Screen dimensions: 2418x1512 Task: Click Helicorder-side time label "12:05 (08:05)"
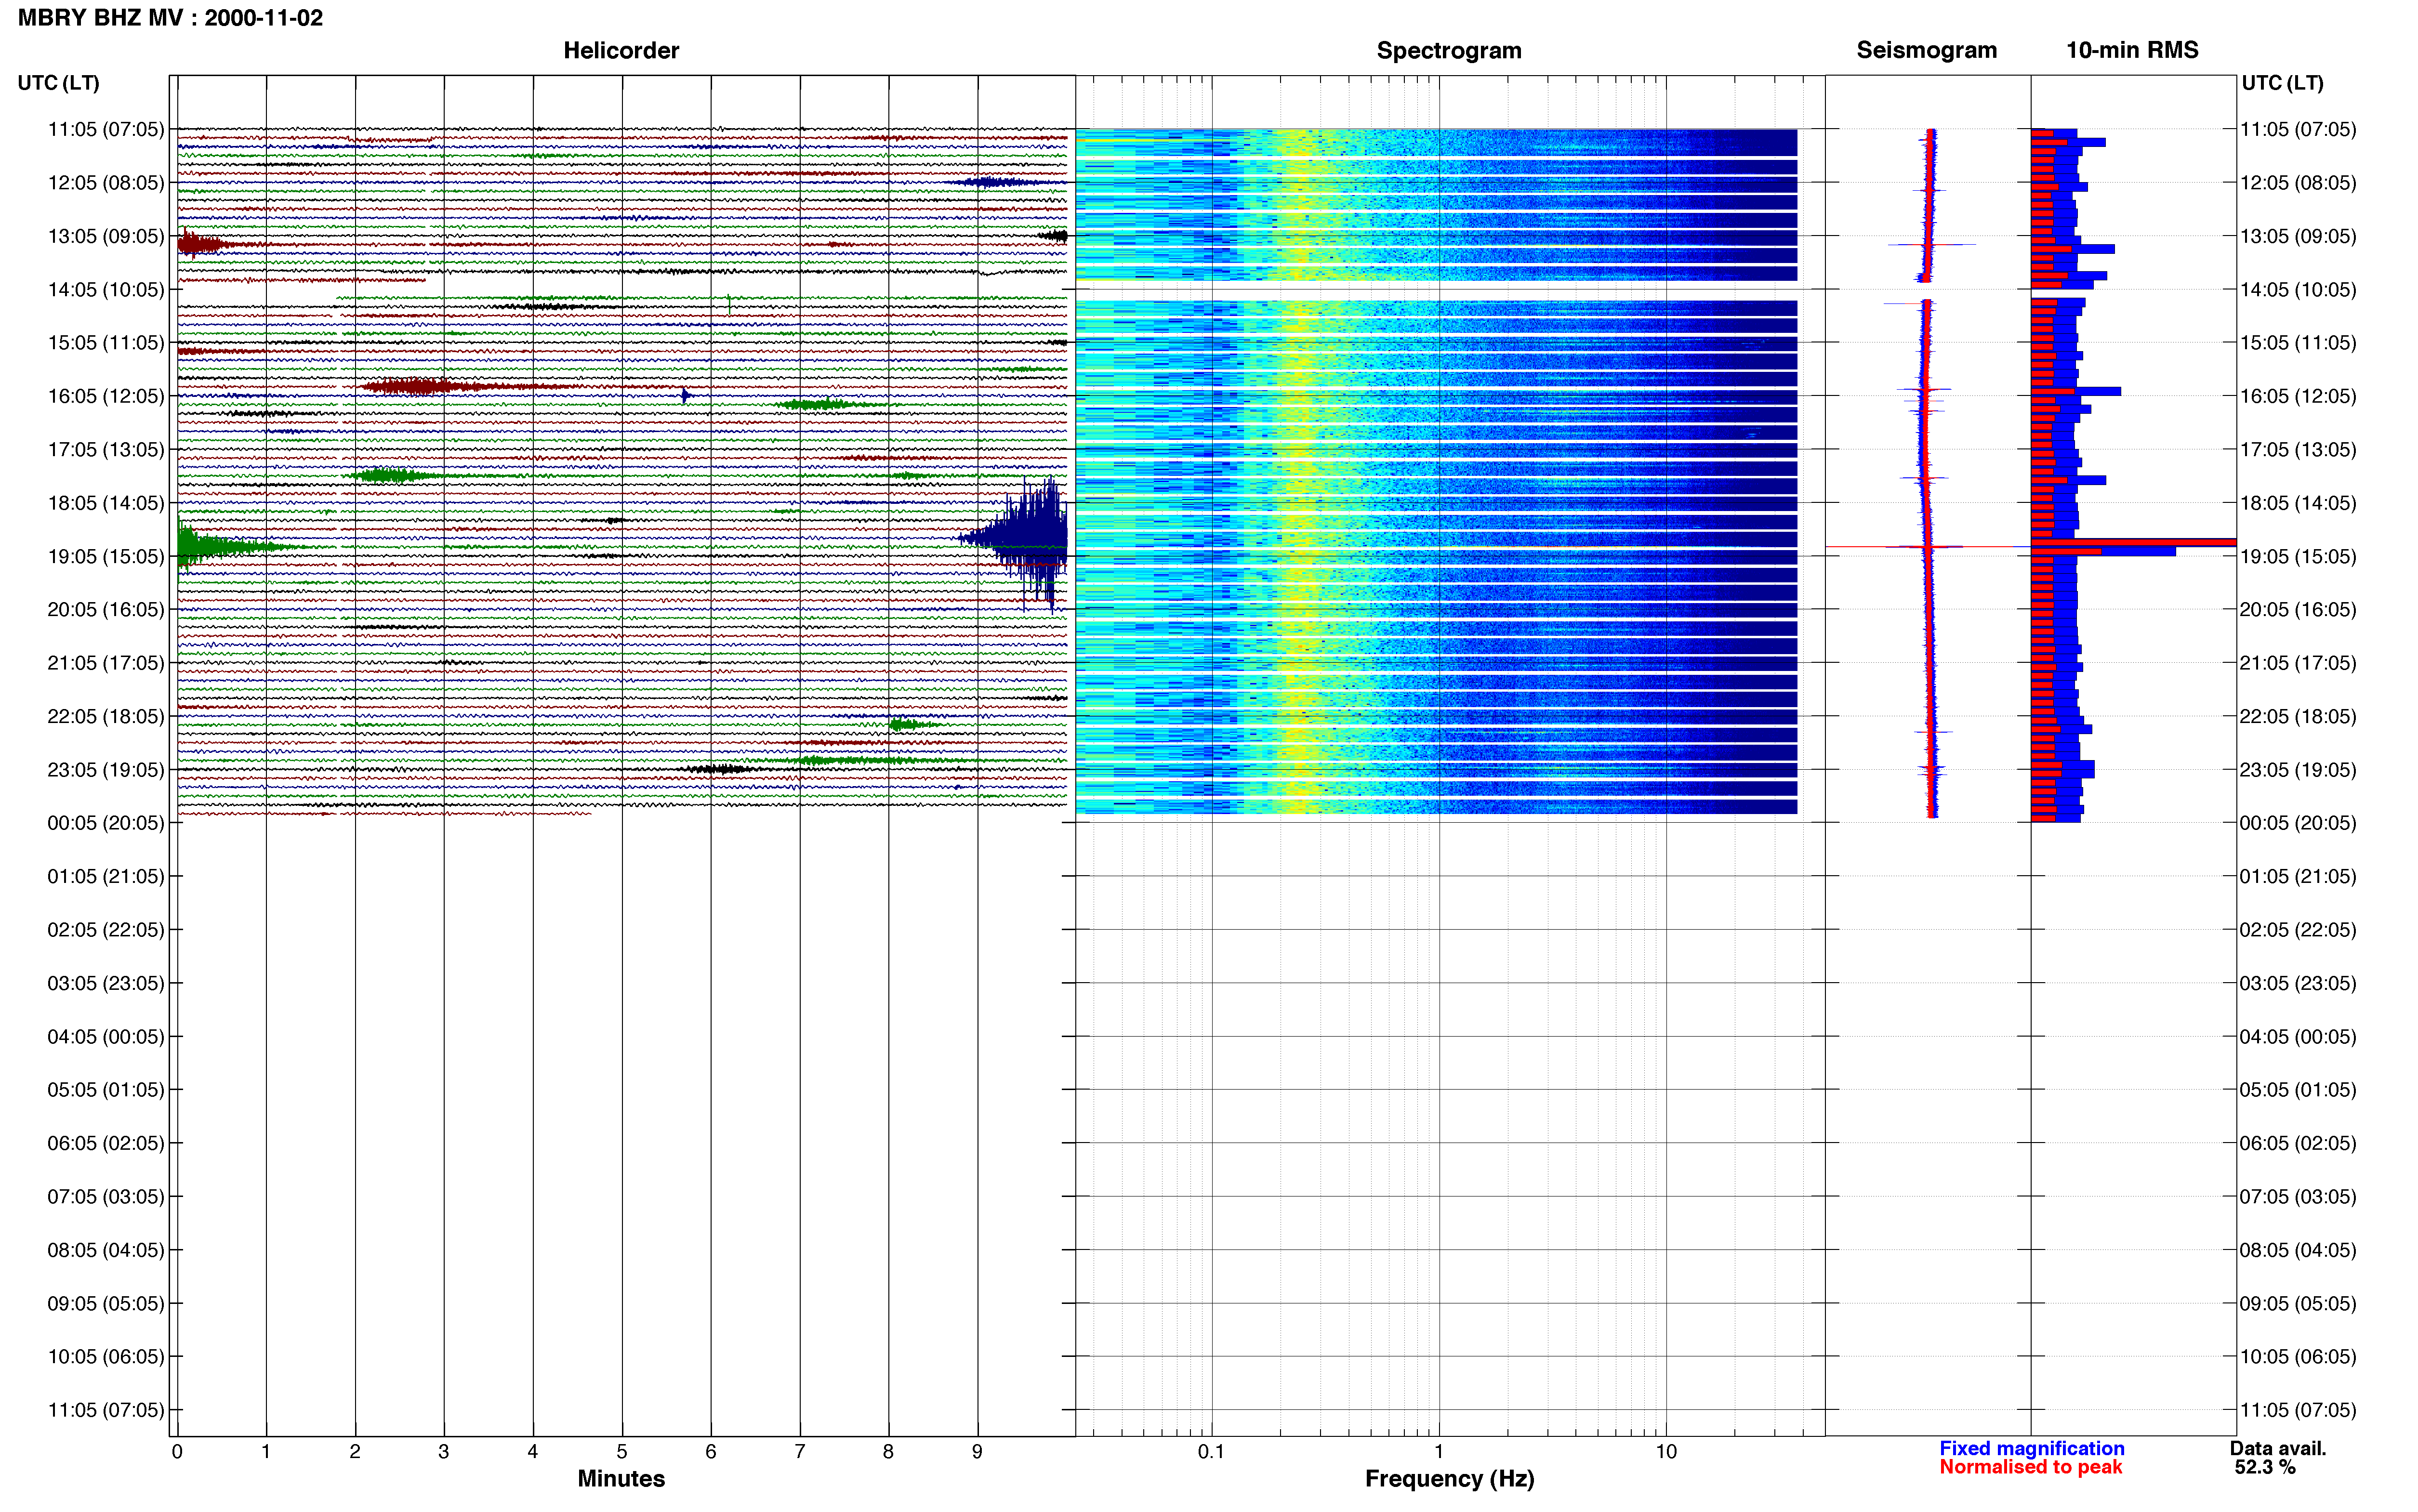tap(106, 183)
